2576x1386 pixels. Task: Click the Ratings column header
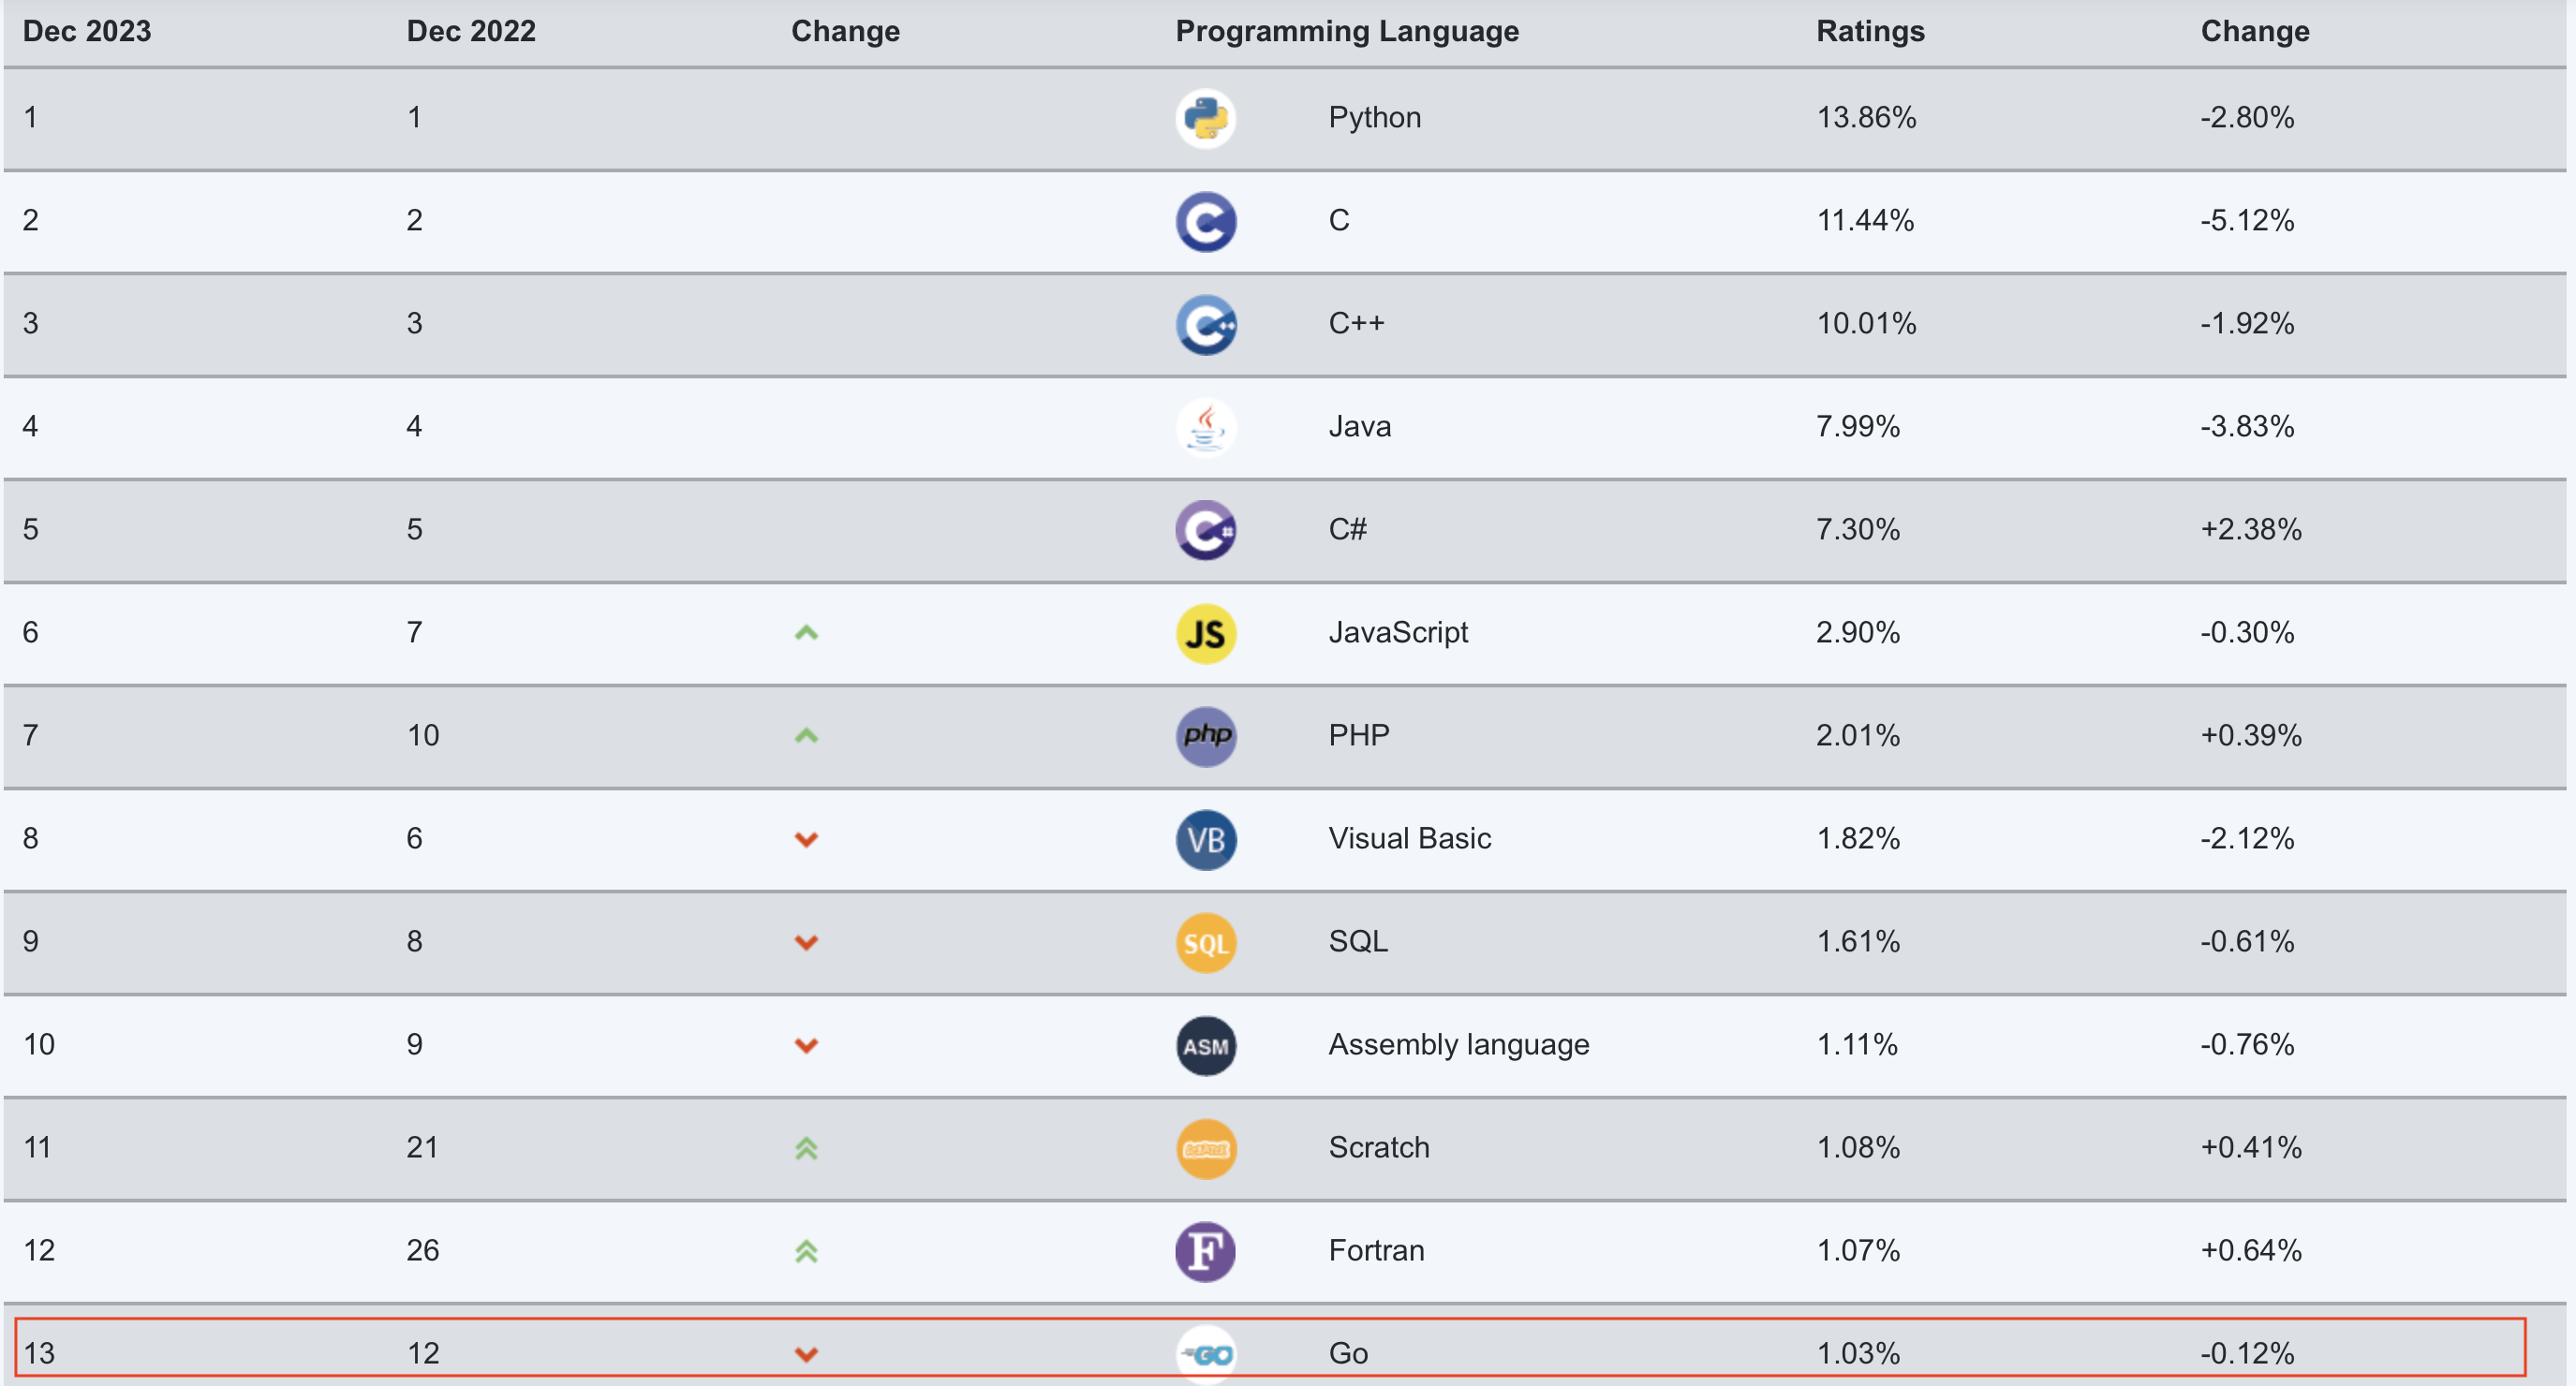(1870, 31)
